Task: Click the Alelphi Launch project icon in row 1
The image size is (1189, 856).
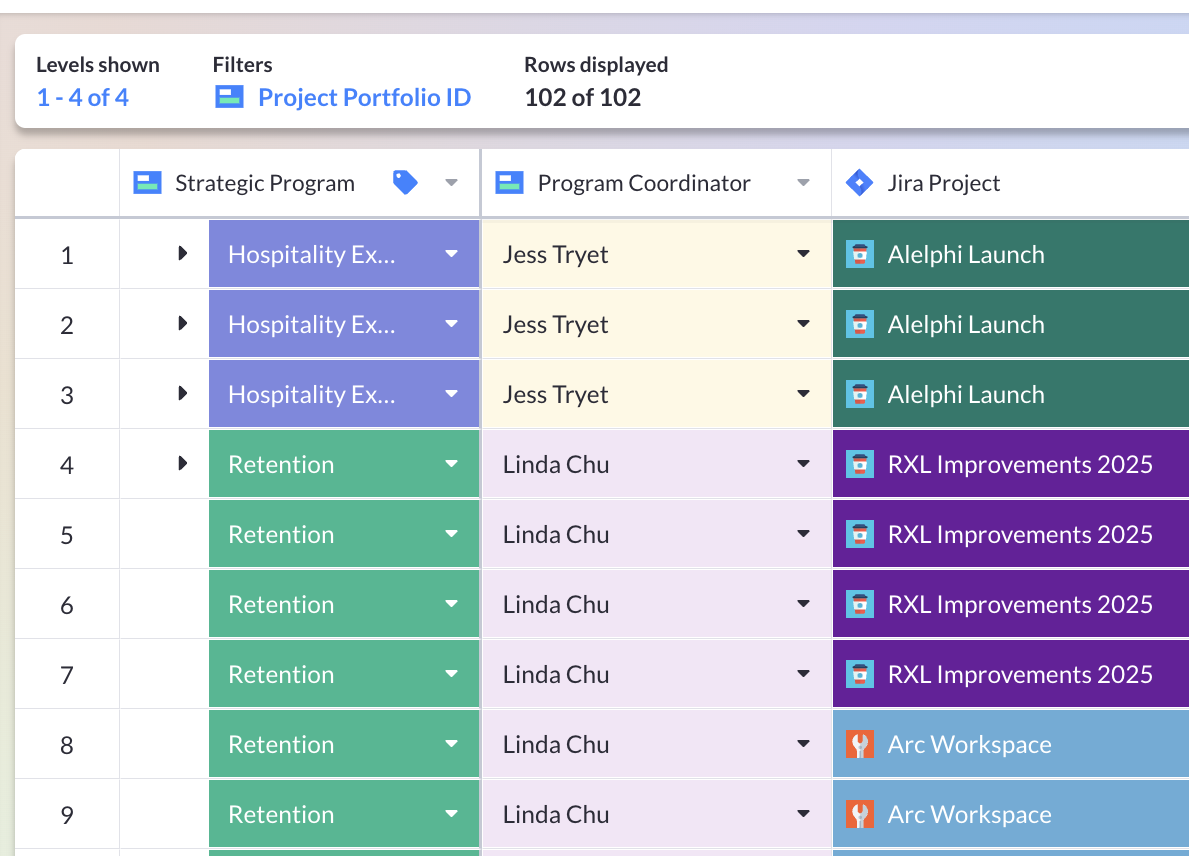Action: point(860,255)
